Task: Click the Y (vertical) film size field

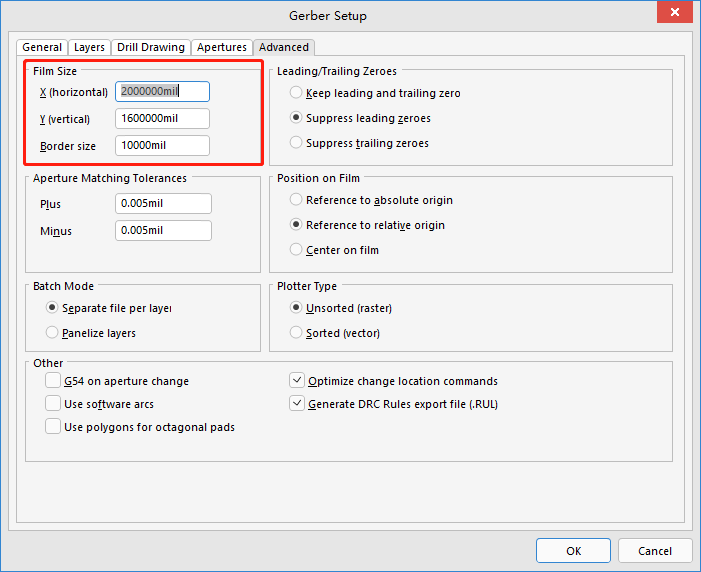Action: (162, 119)
